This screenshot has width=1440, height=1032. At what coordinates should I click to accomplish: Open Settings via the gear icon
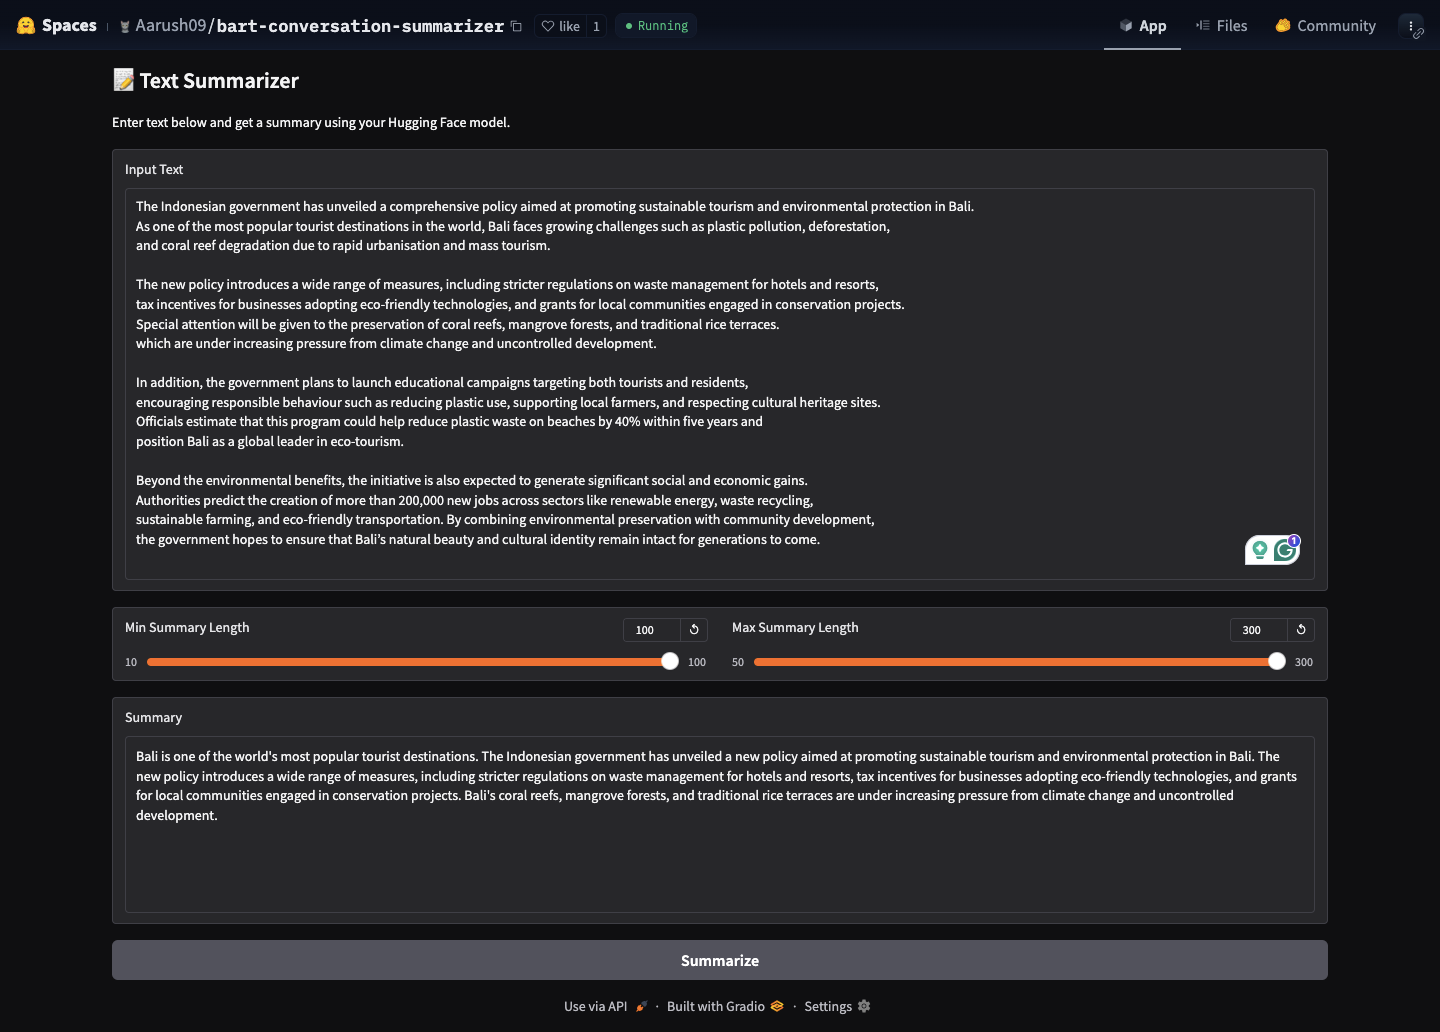[864, 1006]
